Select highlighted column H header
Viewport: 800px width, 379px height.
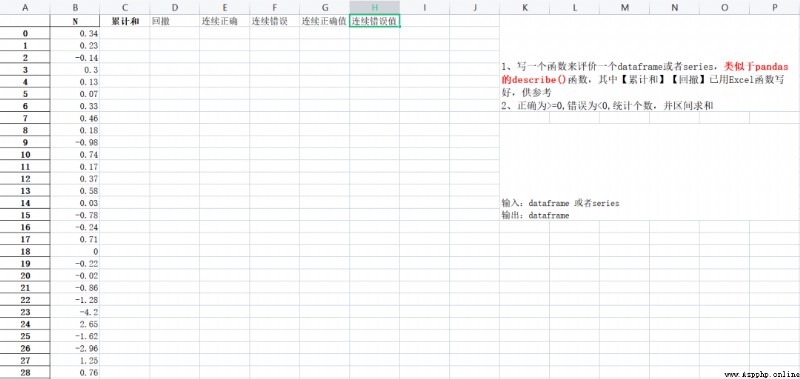(x=375, y=7)
